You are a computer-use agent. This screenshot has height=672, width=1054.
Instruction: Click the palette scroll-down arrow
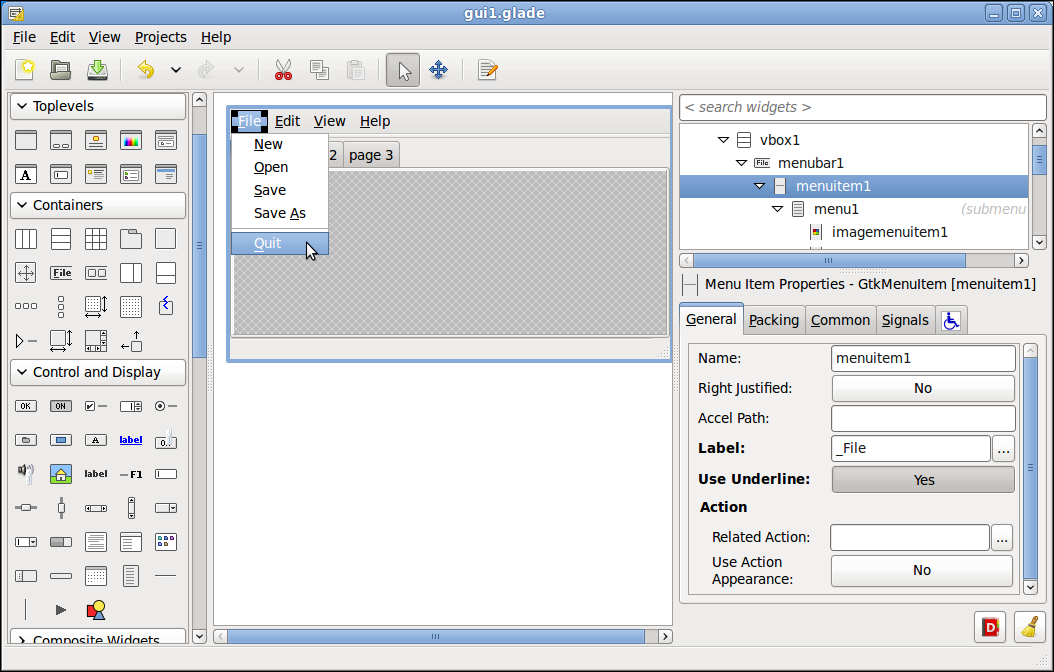pyautogui.click(x=199, y=636)
